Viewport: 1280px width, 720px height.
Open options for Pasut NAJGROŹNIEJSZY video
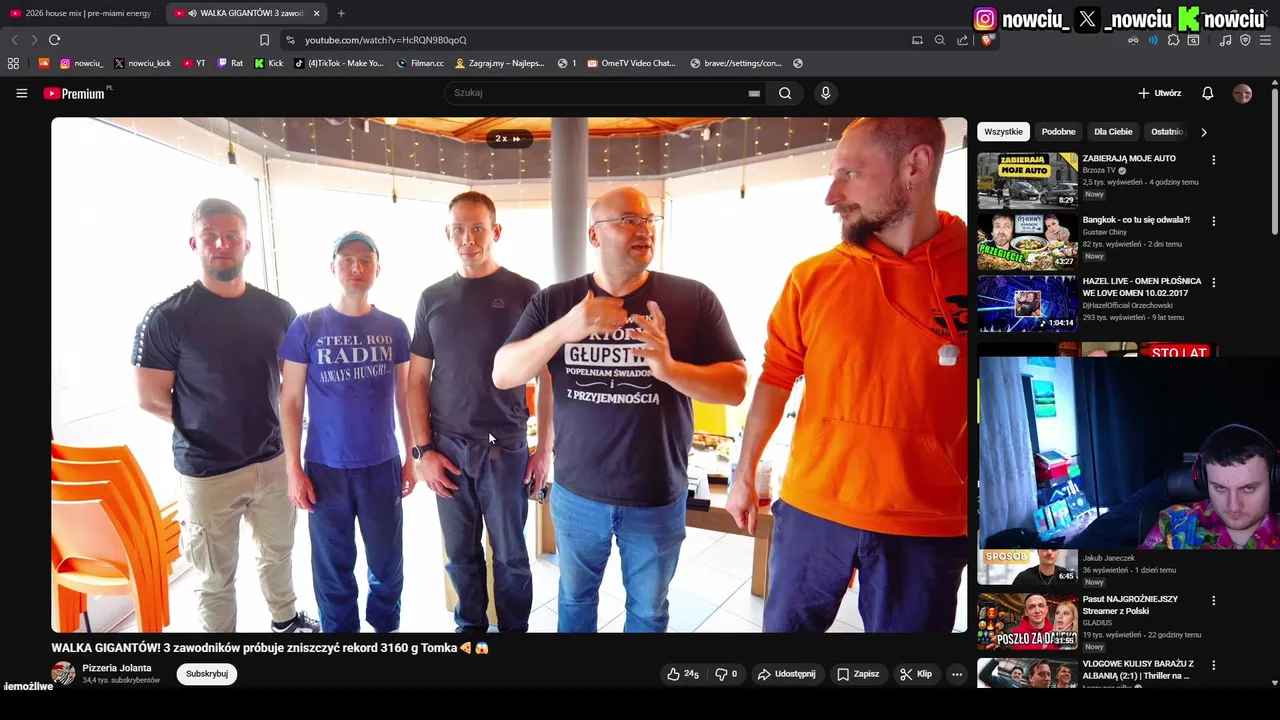1214,601
